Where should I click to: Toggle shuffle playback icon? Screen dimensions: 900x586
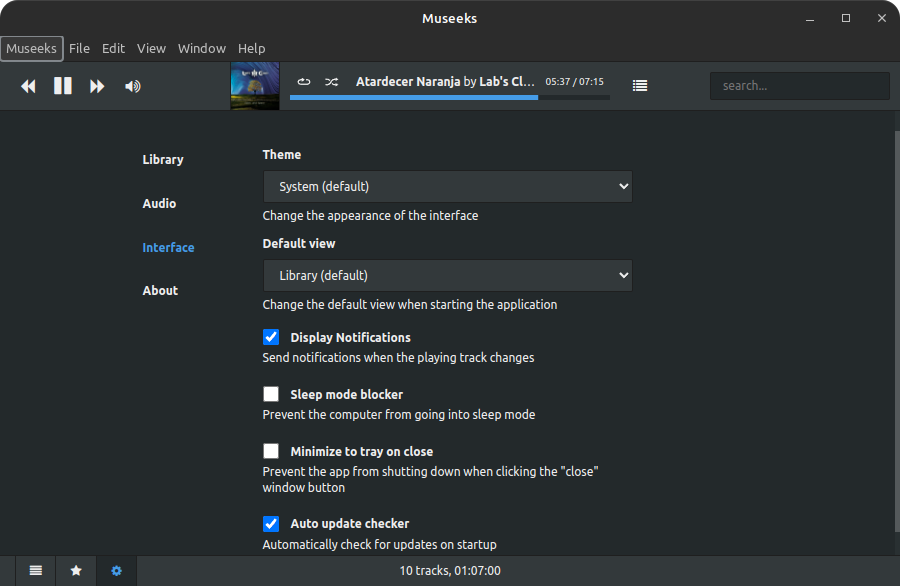(331, 82)
